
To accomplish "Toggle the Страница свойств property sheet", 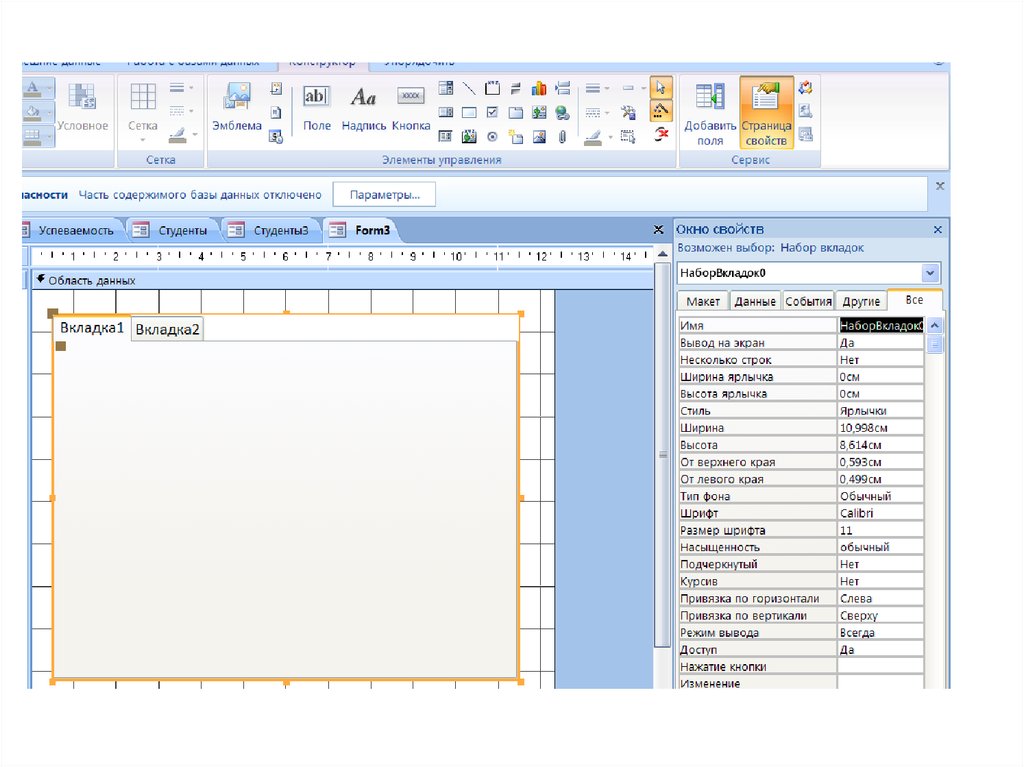I will click(x=766, y=112).
